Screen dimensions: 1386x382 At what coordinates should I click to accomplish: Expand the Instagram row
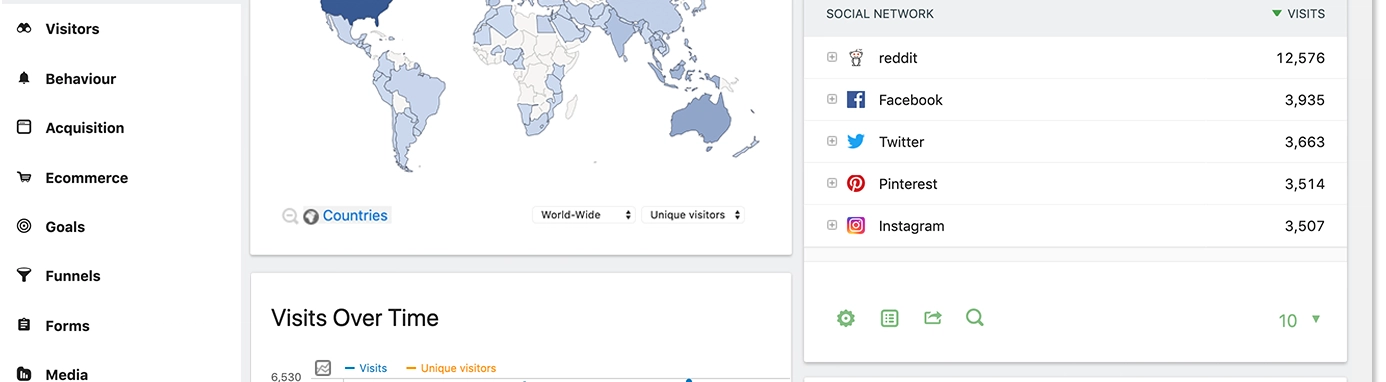pyautogui.click(x=832, y=226)
